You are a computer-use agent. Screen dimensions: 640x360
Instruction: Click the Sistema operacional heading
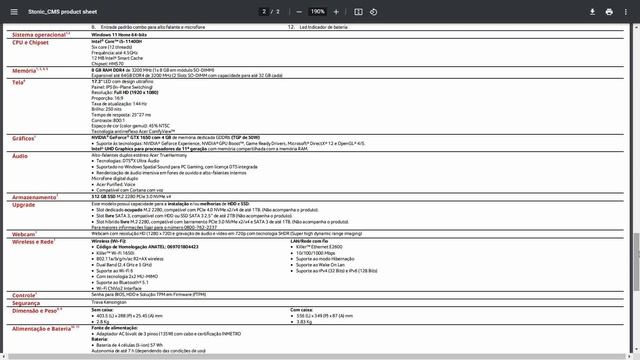coord(41,35)
